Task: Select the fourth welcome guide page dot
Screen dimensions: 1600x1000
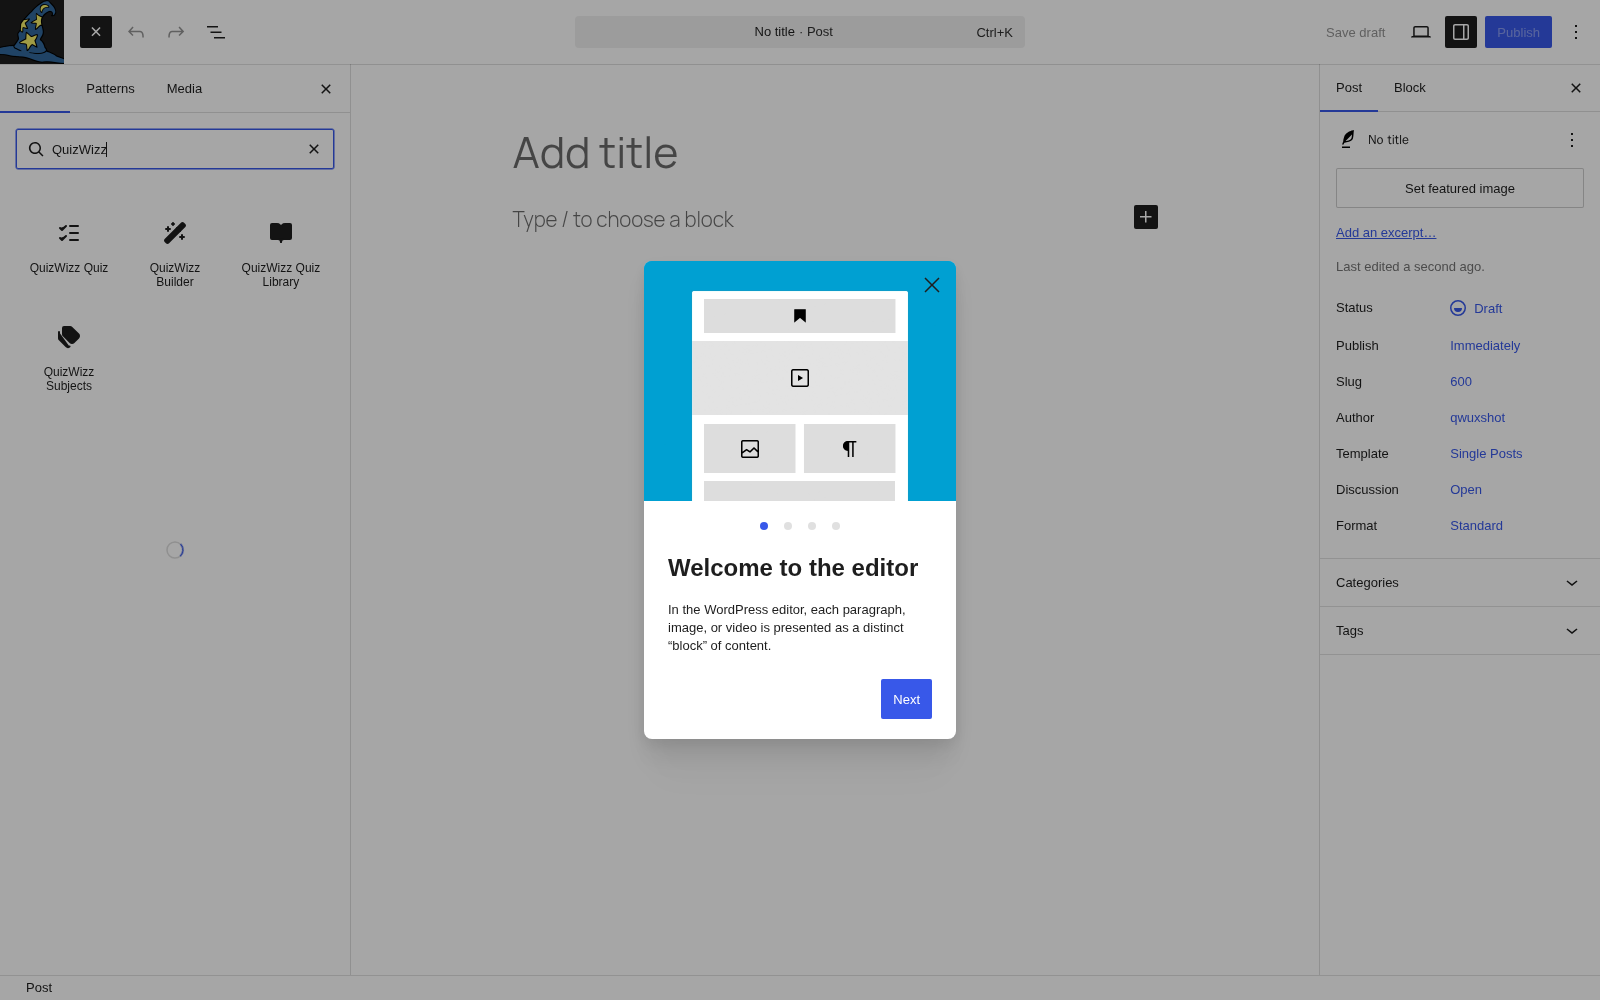Action: (x=836, y=526)
